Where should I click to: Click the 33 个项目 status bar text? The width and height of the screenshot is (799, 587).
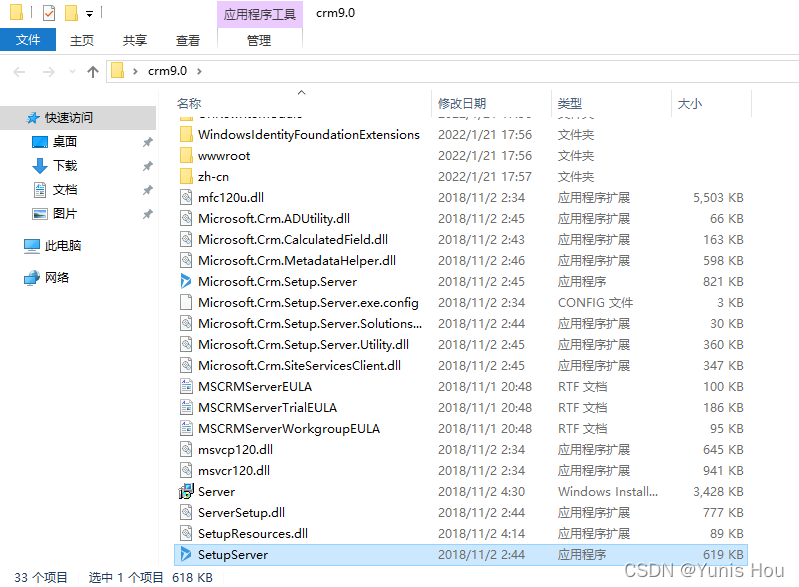click(41, 577)
